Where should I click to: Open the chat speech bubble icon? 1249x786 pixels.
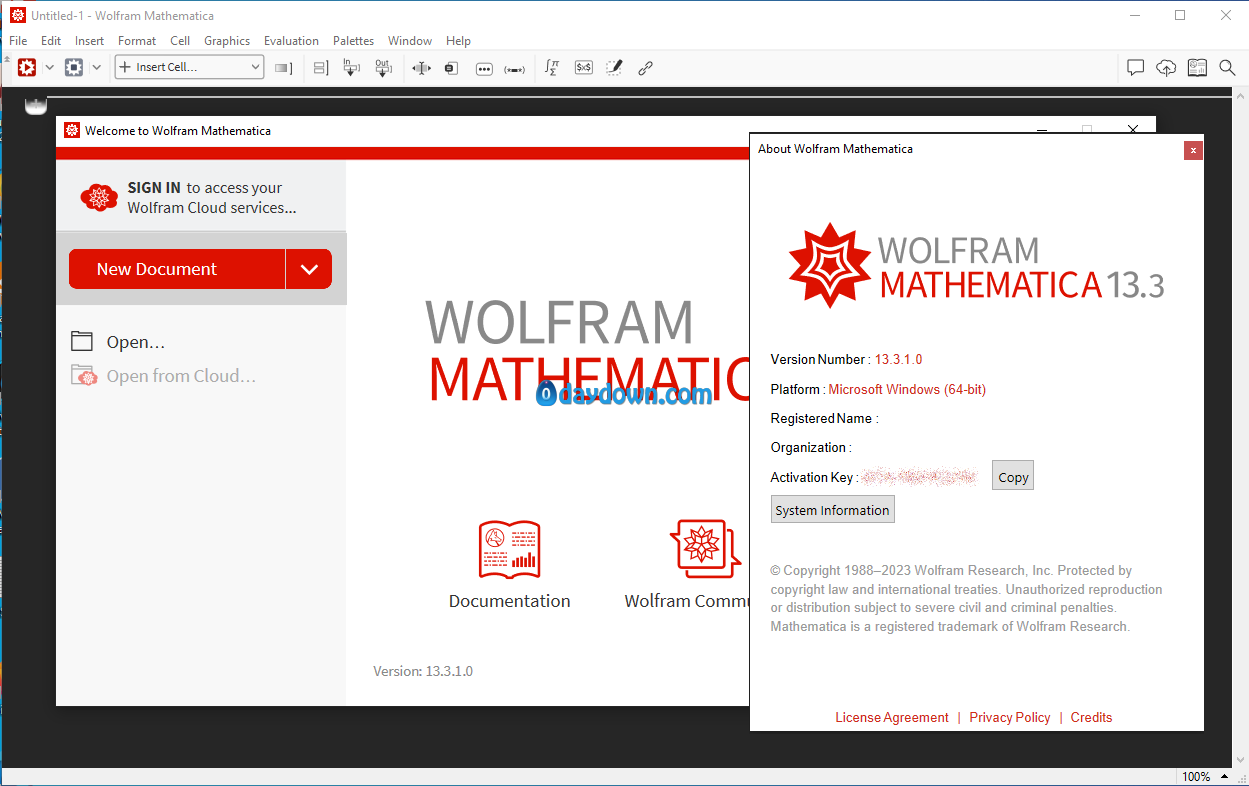[1135, 68]
